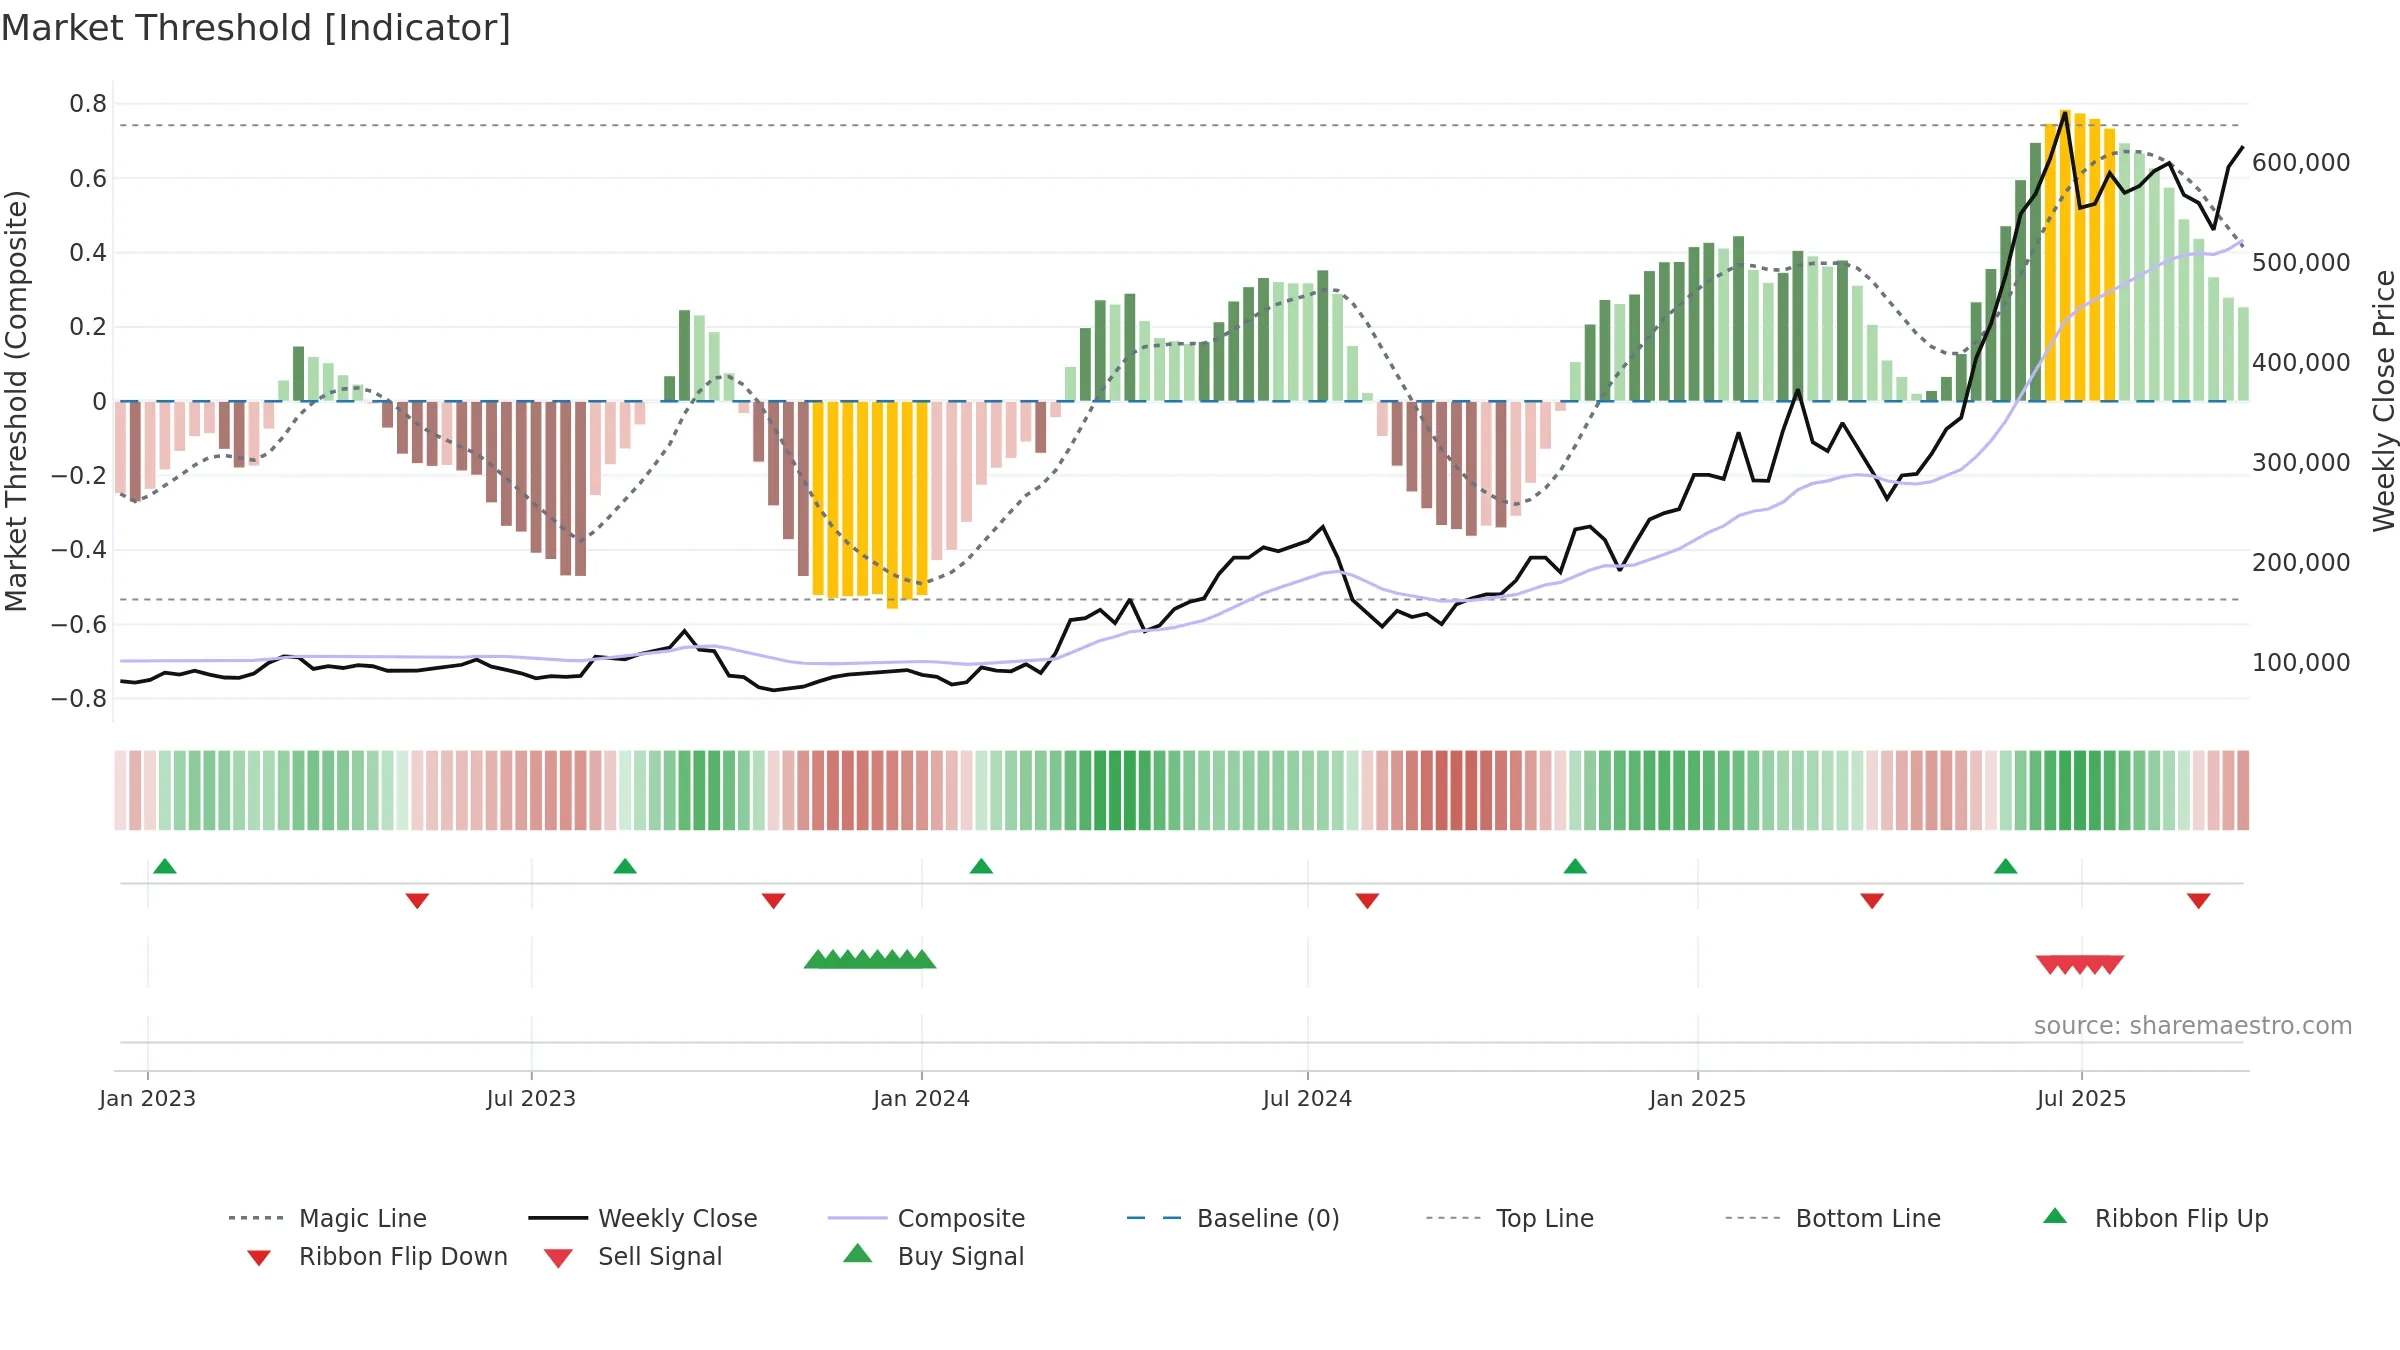Click the ribbon flip down marker in early 2025
Screen dimensions: 2400x1350
point(1872,901)
